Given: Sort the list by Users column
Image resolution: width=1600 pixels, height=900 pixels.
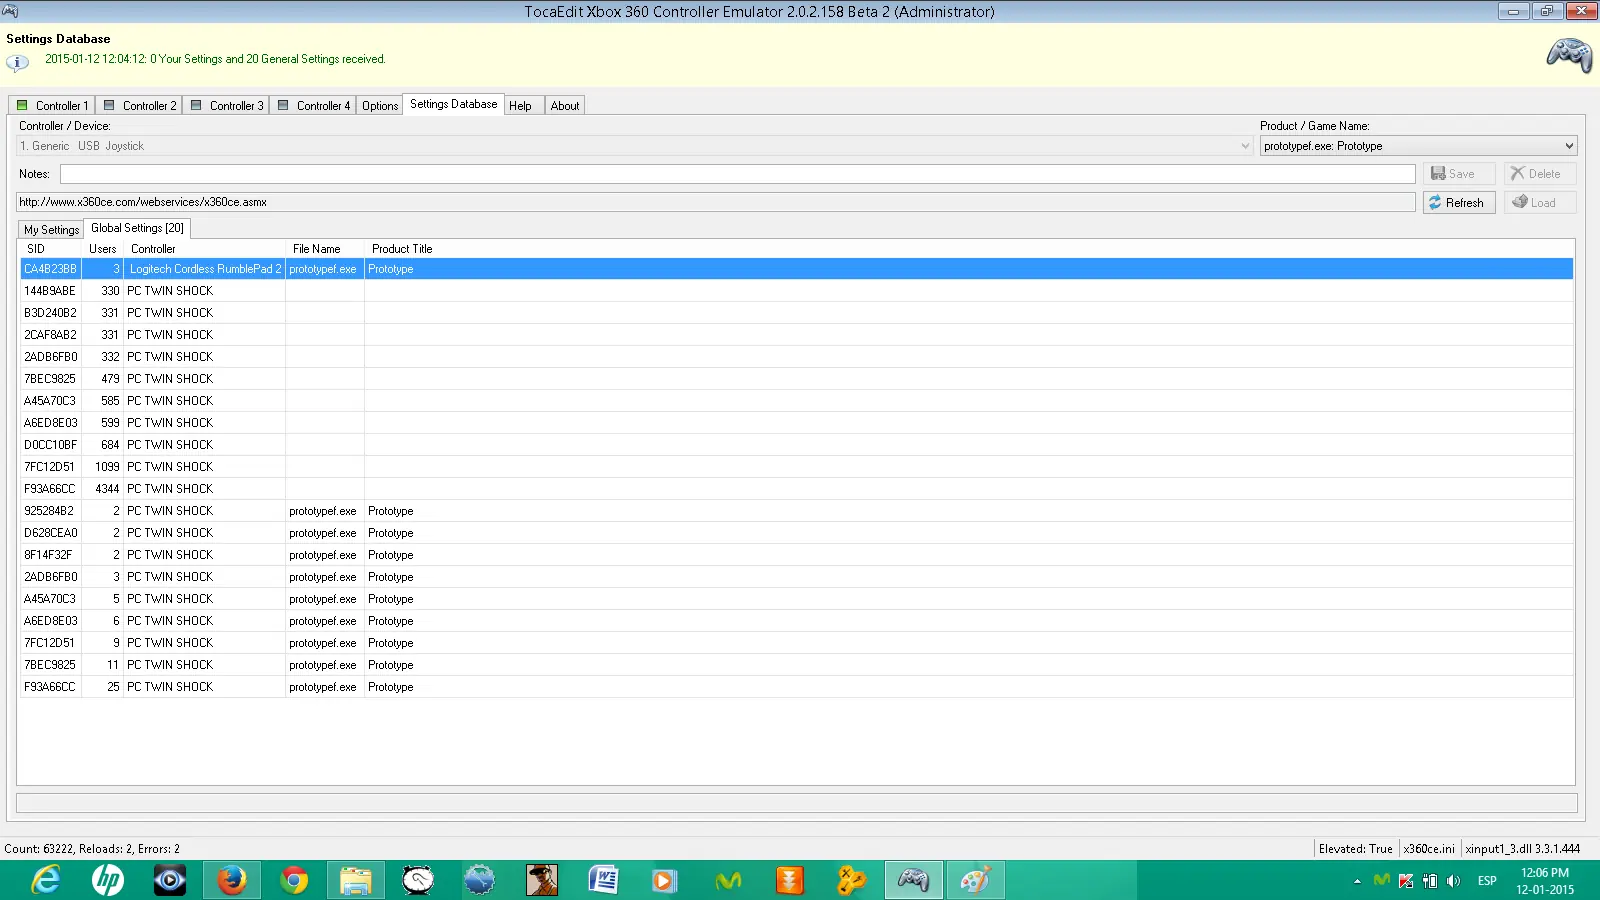Looking at the screenshot, I should 103,249.
